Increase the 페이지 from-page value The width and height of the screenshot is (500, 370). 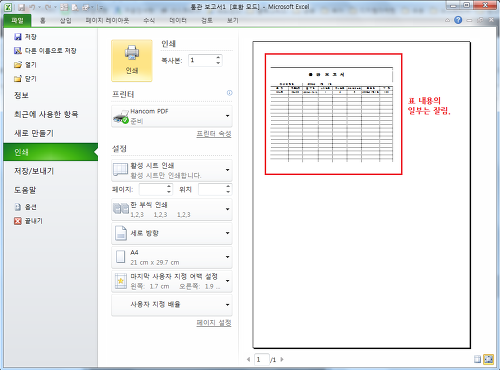pyautogui.click(x=169, y=187)
